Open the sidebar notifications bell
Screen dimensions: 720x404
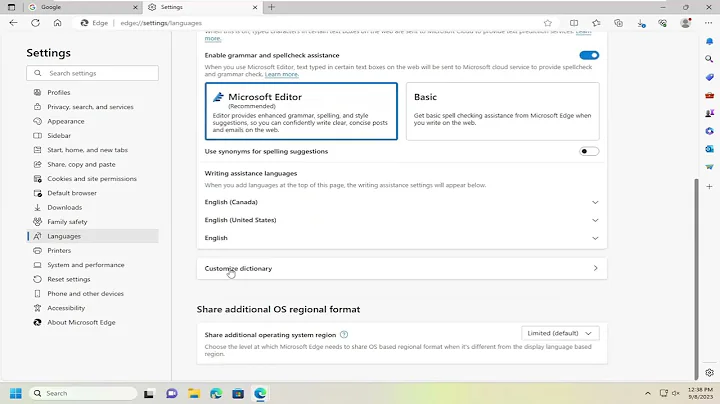[x=709, y=41]
